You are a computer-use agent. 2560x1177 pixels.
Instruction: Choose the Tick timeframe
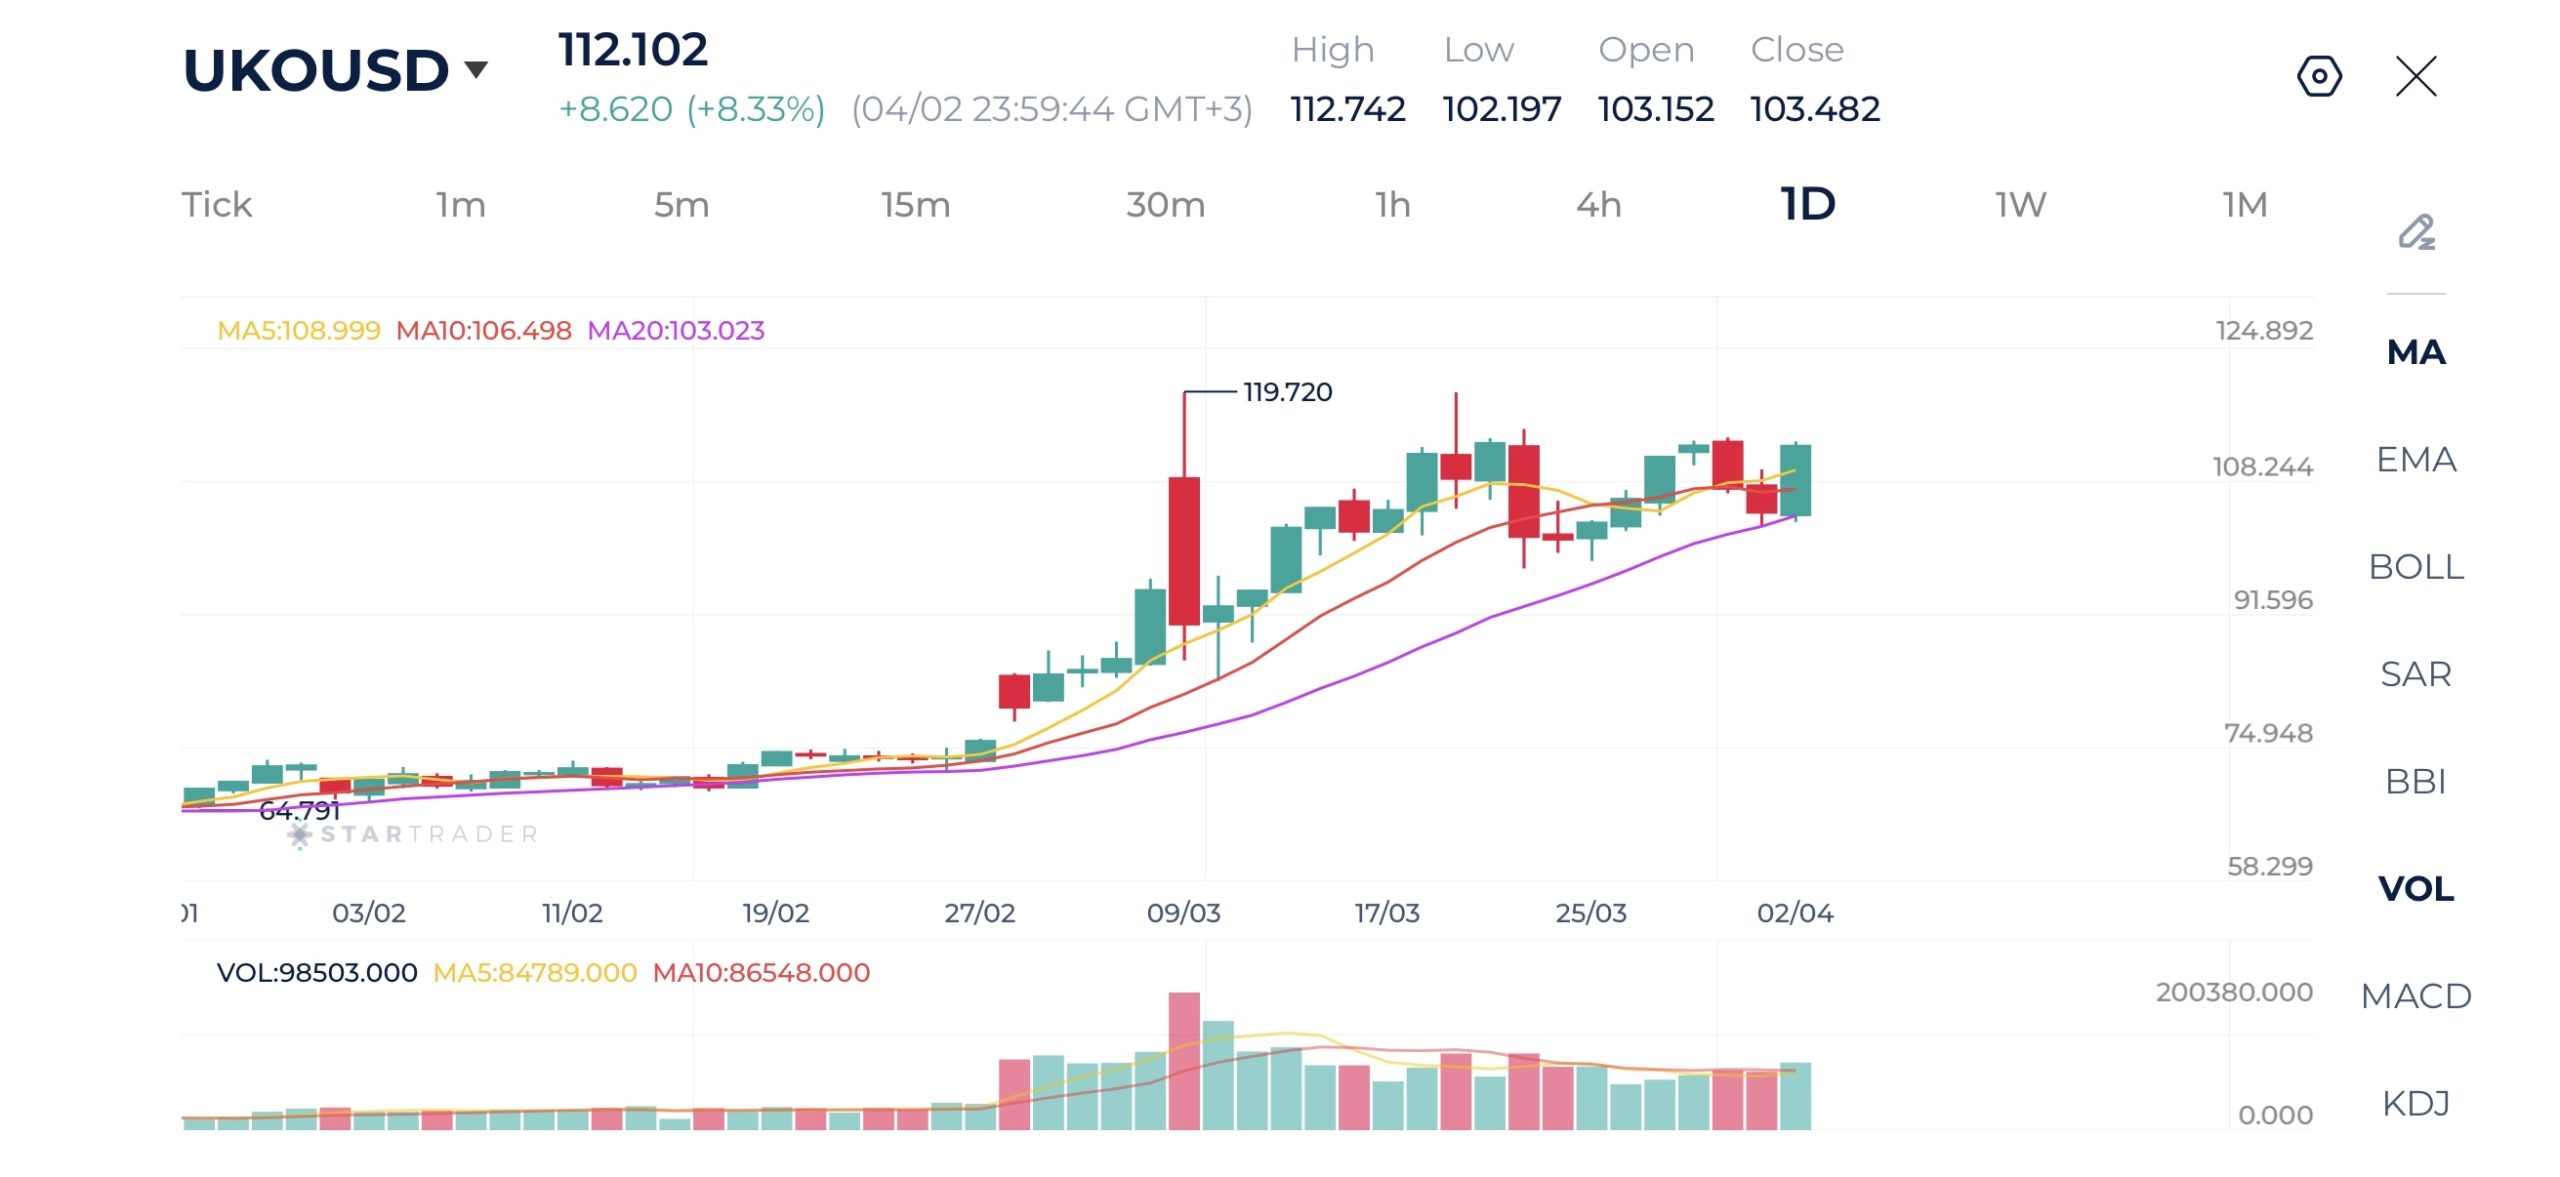[x=217, y=205]
